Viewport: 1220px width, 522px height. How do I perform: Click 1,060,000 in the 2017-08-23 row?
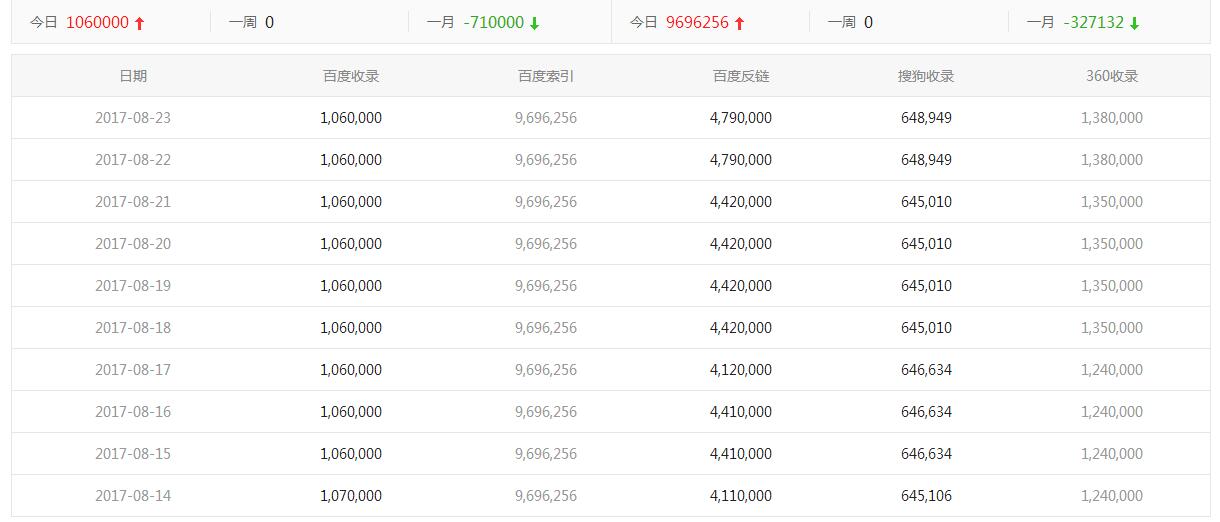(x=351, y=118)
